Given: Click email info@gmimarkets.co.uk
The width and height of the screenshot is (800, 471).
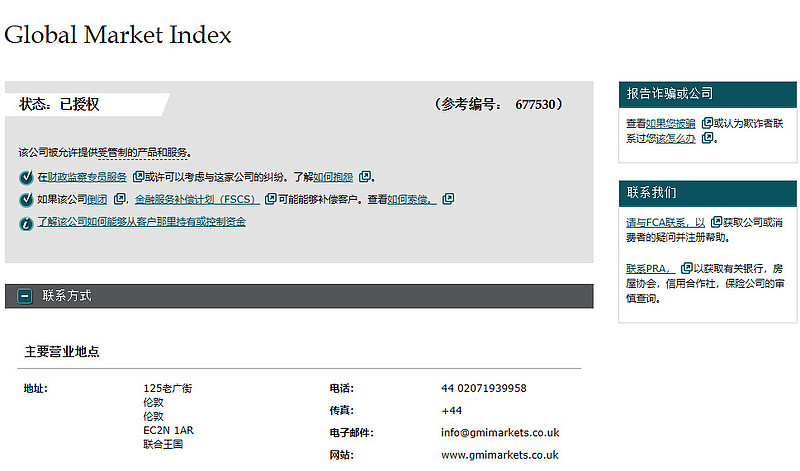Looking at the screenshot, I should tap(500, 433).
